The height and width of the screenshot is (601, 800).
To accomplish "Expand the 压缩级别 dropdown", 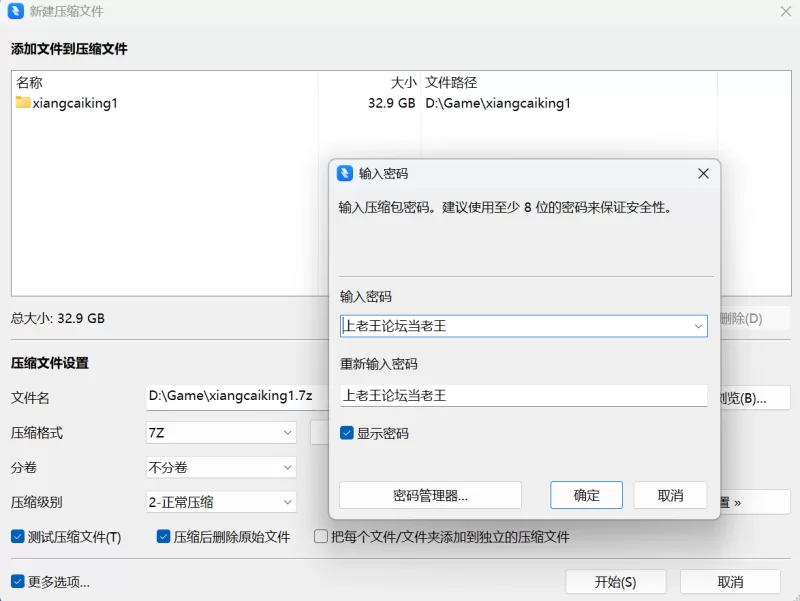I will [x=221, y=502].
